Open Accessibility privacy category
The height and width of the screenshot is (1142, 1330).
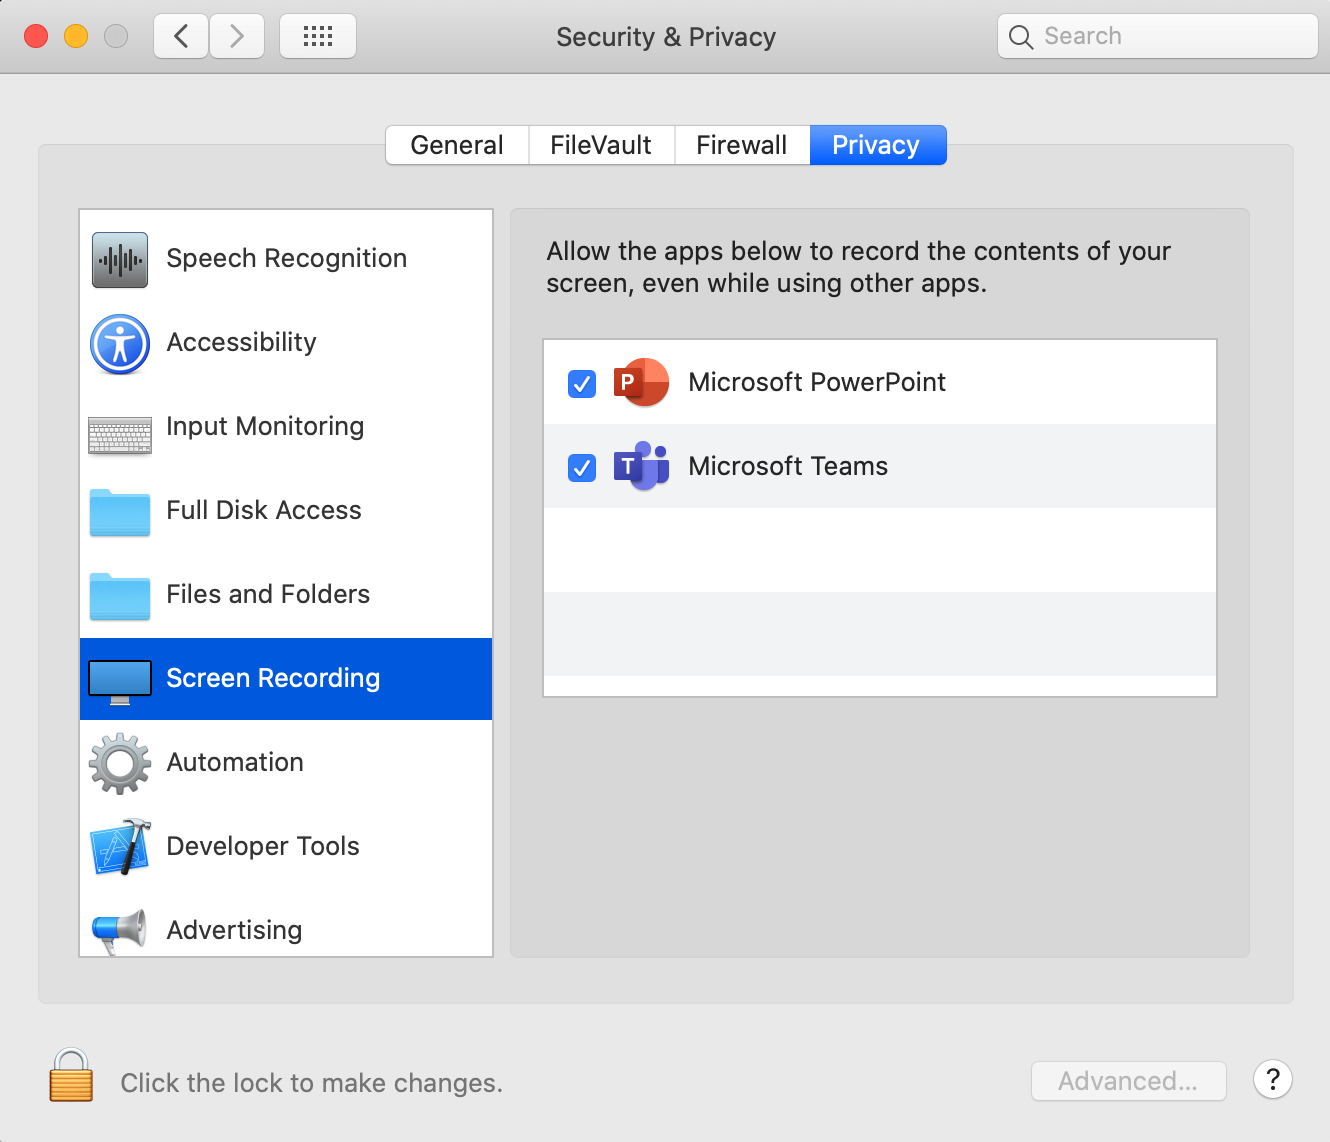coord(286,343)
